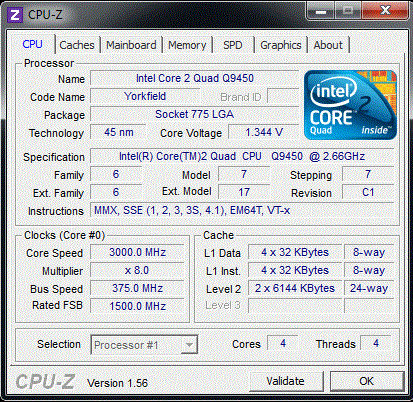
Task: Click the Intel Core 2 Quad logo
Action: tap(350, 105)
